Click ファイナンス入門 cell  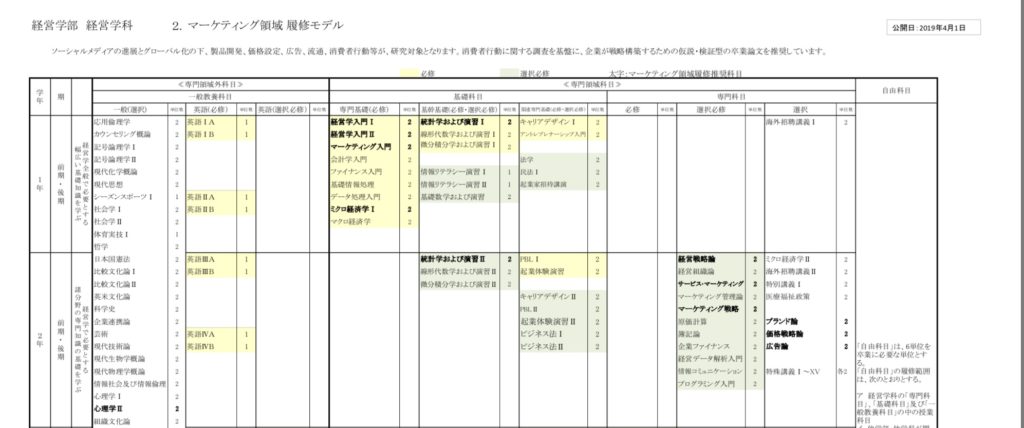point(355,172)
